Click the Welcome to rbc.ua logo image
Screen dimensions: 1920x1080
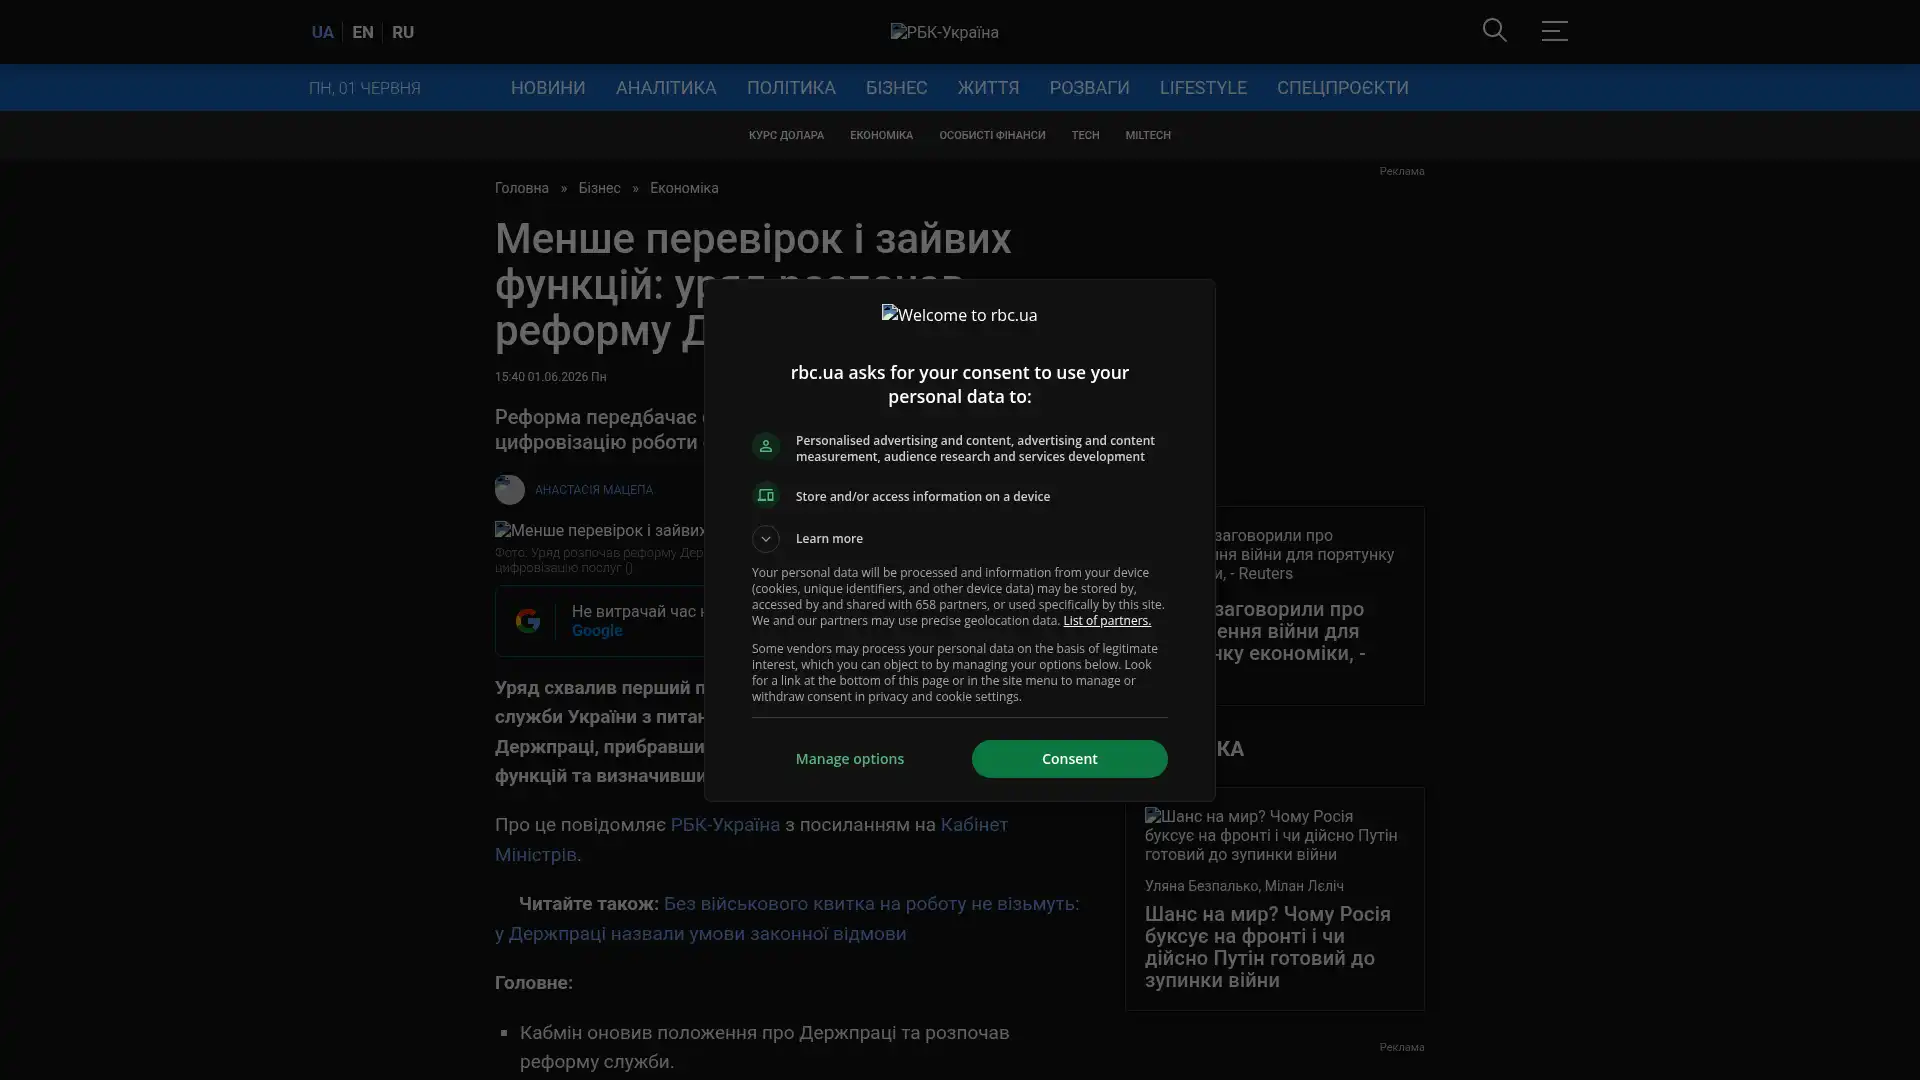click(959, 315)
